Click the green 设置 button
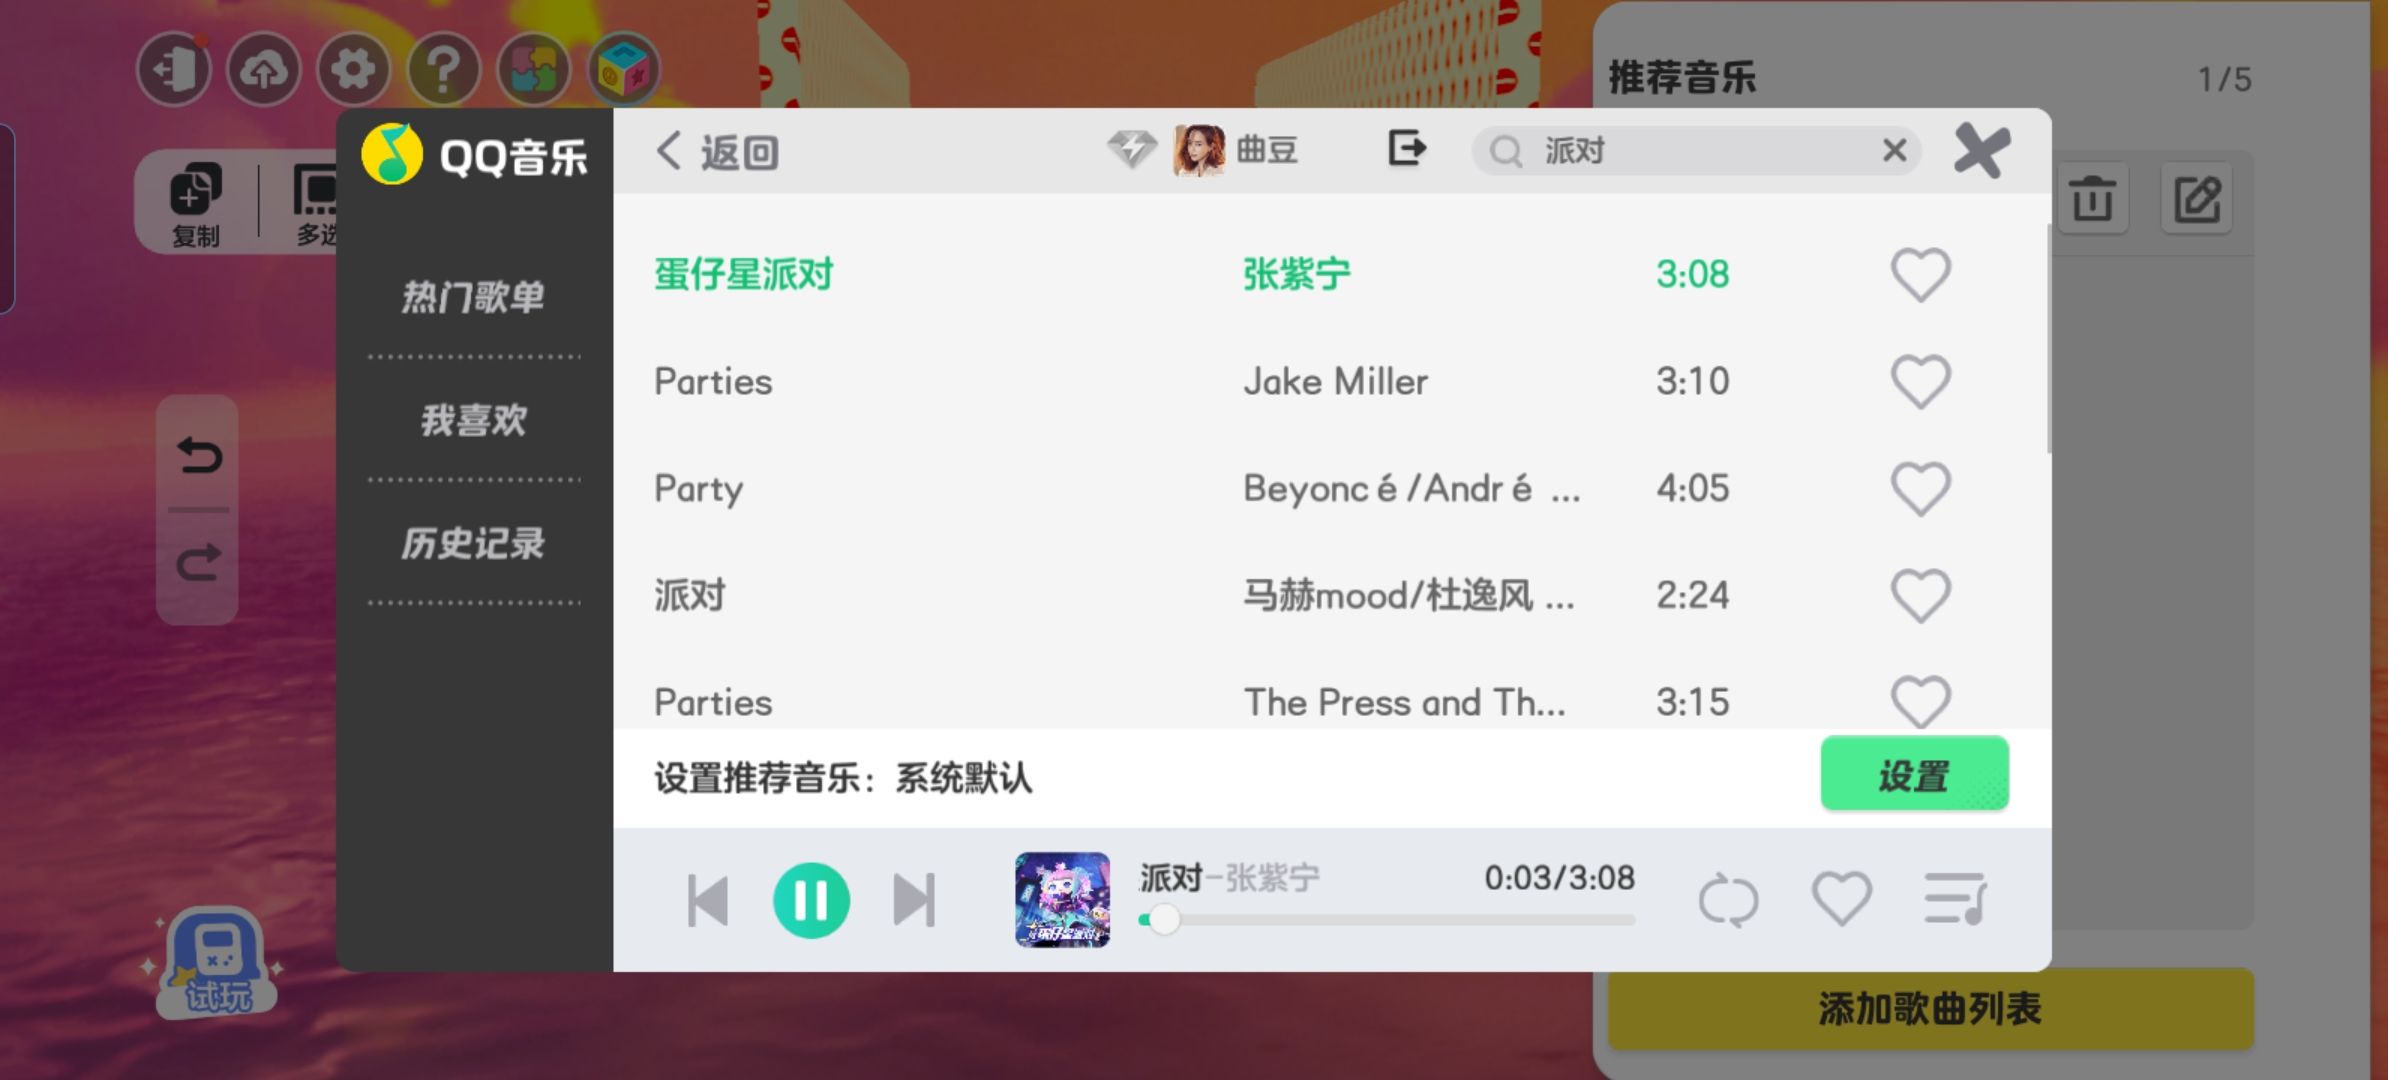Image resolution: width=2388 pixels, height=1080 pixels. (x=1914, y=774)
